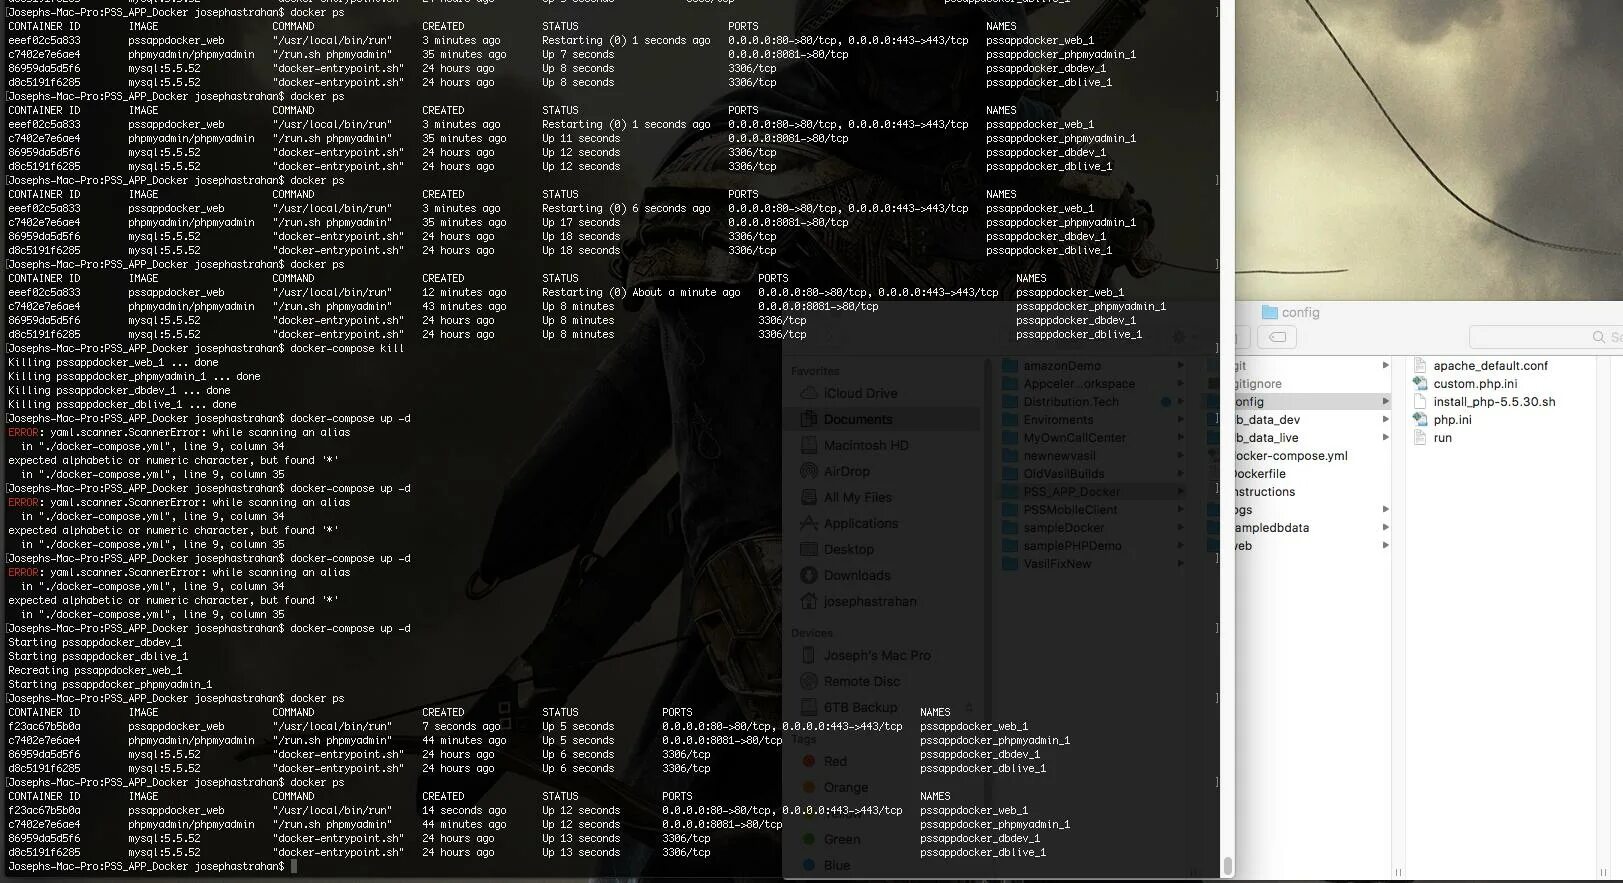Select the apache_default.conf file icon
The image size is (1623, 883).
click(1419, 365)
